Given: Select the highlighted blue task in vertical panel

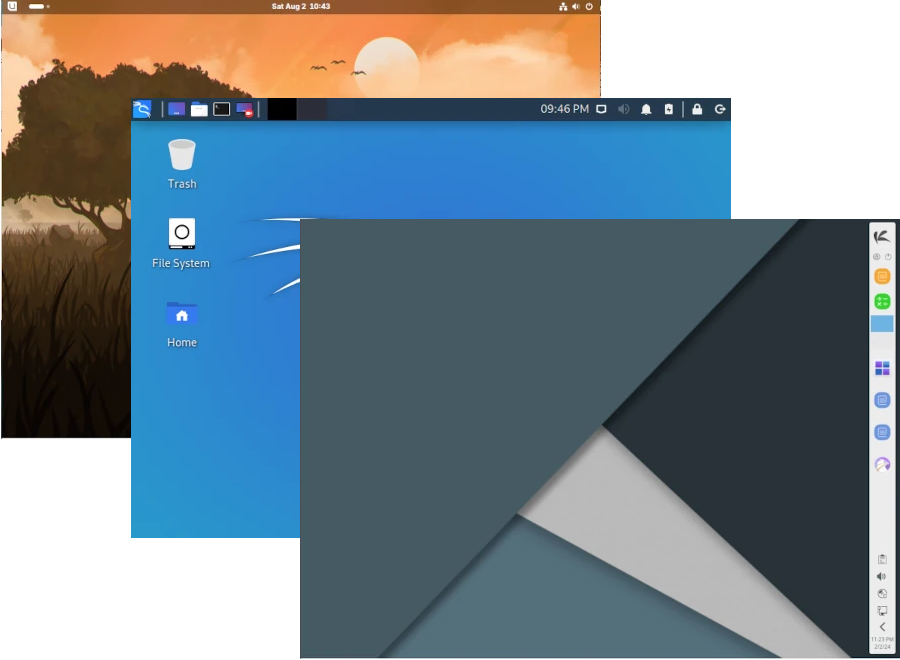Looking at the screenshot, I should click(882, 323).
